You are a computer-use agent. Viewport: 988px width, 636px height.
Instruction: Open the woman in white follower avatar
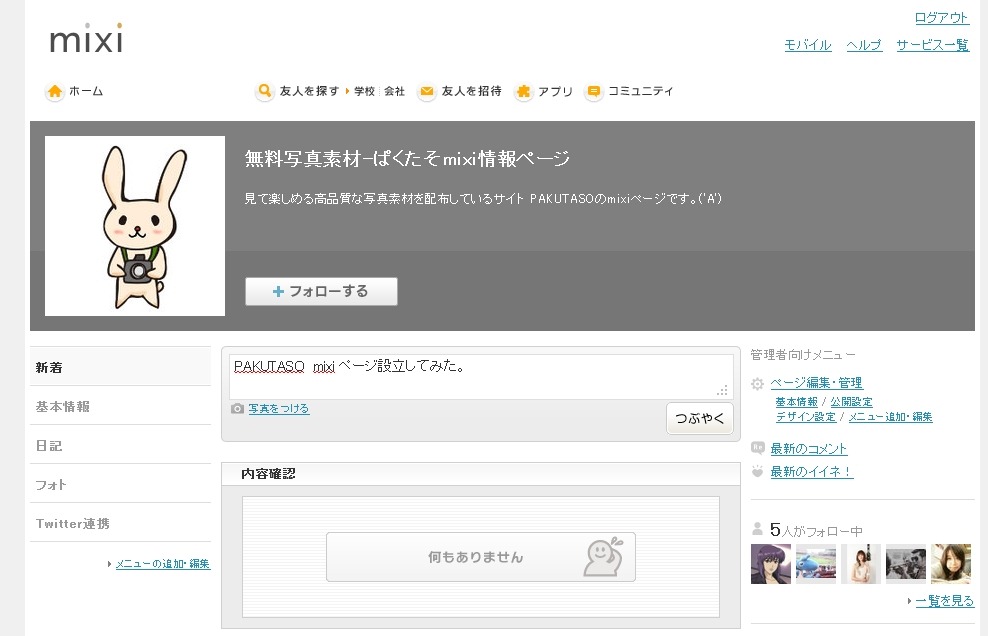861,564
